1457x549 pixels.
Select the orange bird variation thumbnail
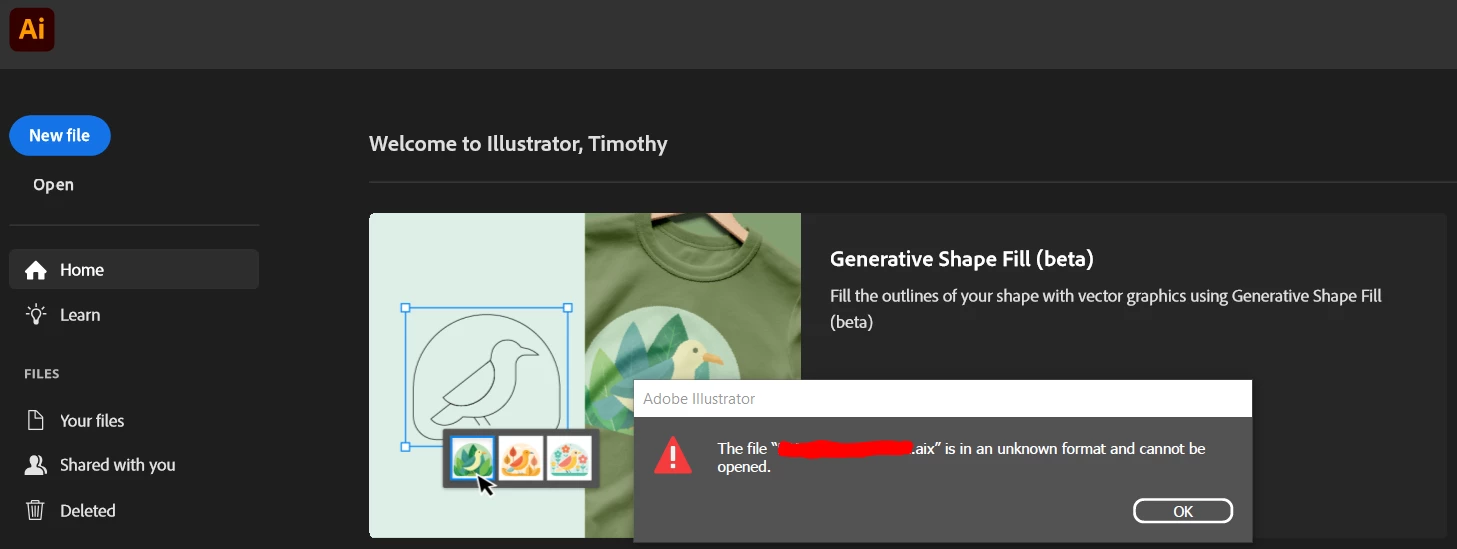click(521, 458)
